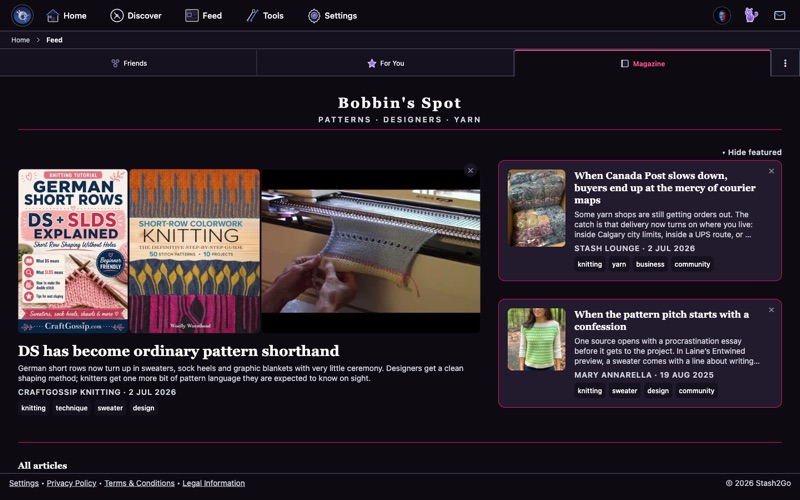Click STASH LOUNGE source line
Viewport: 800px width, 500px height.
click(x=634, y=248)
